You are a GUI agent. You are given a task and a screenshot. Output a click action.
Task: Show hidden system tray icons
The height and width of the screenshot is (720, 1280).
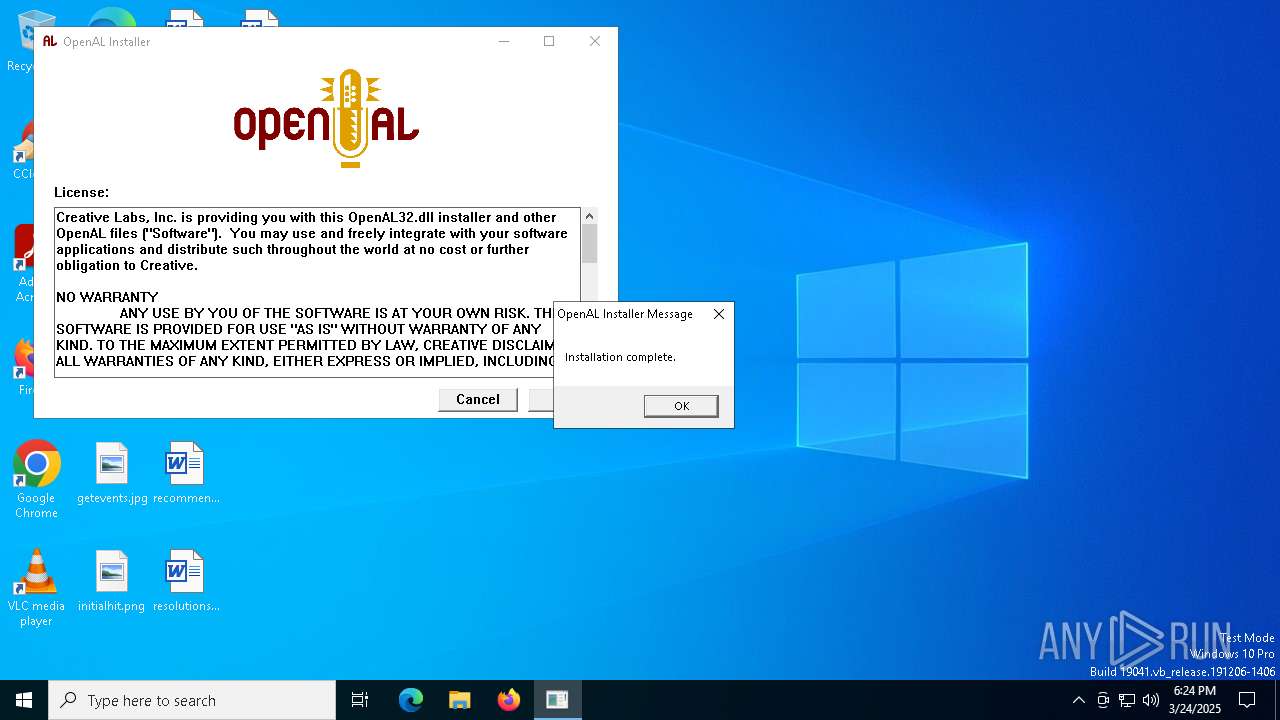[1078, 700]
